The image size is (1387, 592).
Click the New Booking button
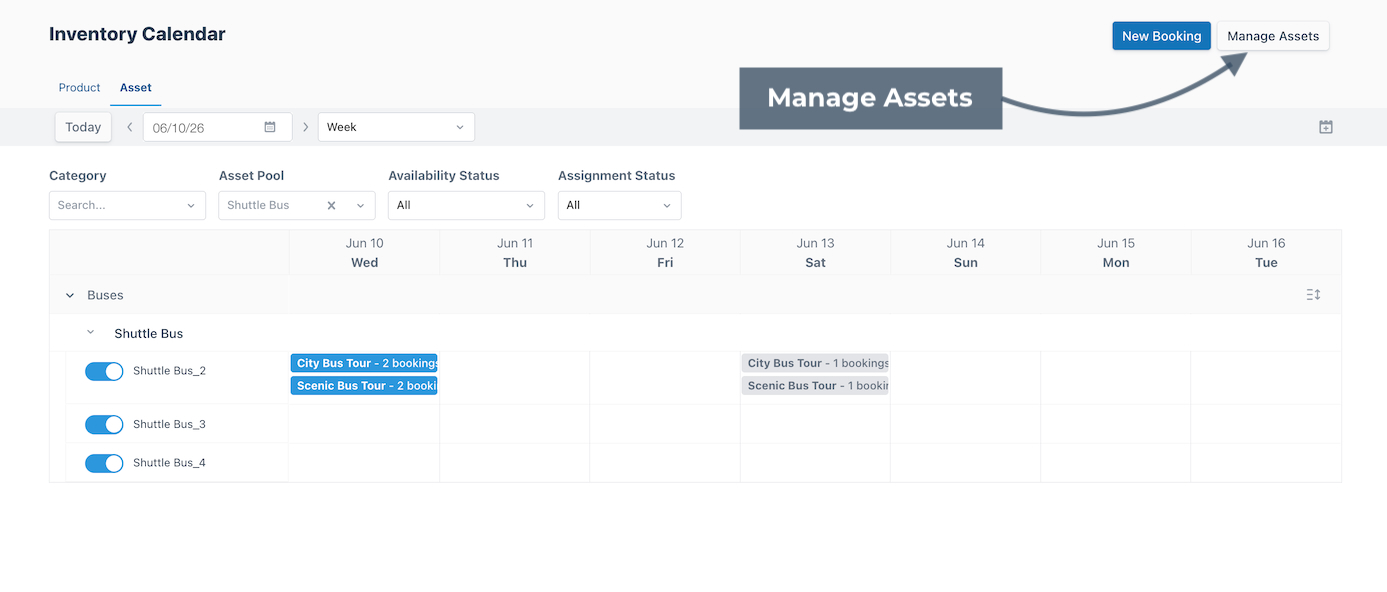pyautogui.click(x=1161, y=36)
